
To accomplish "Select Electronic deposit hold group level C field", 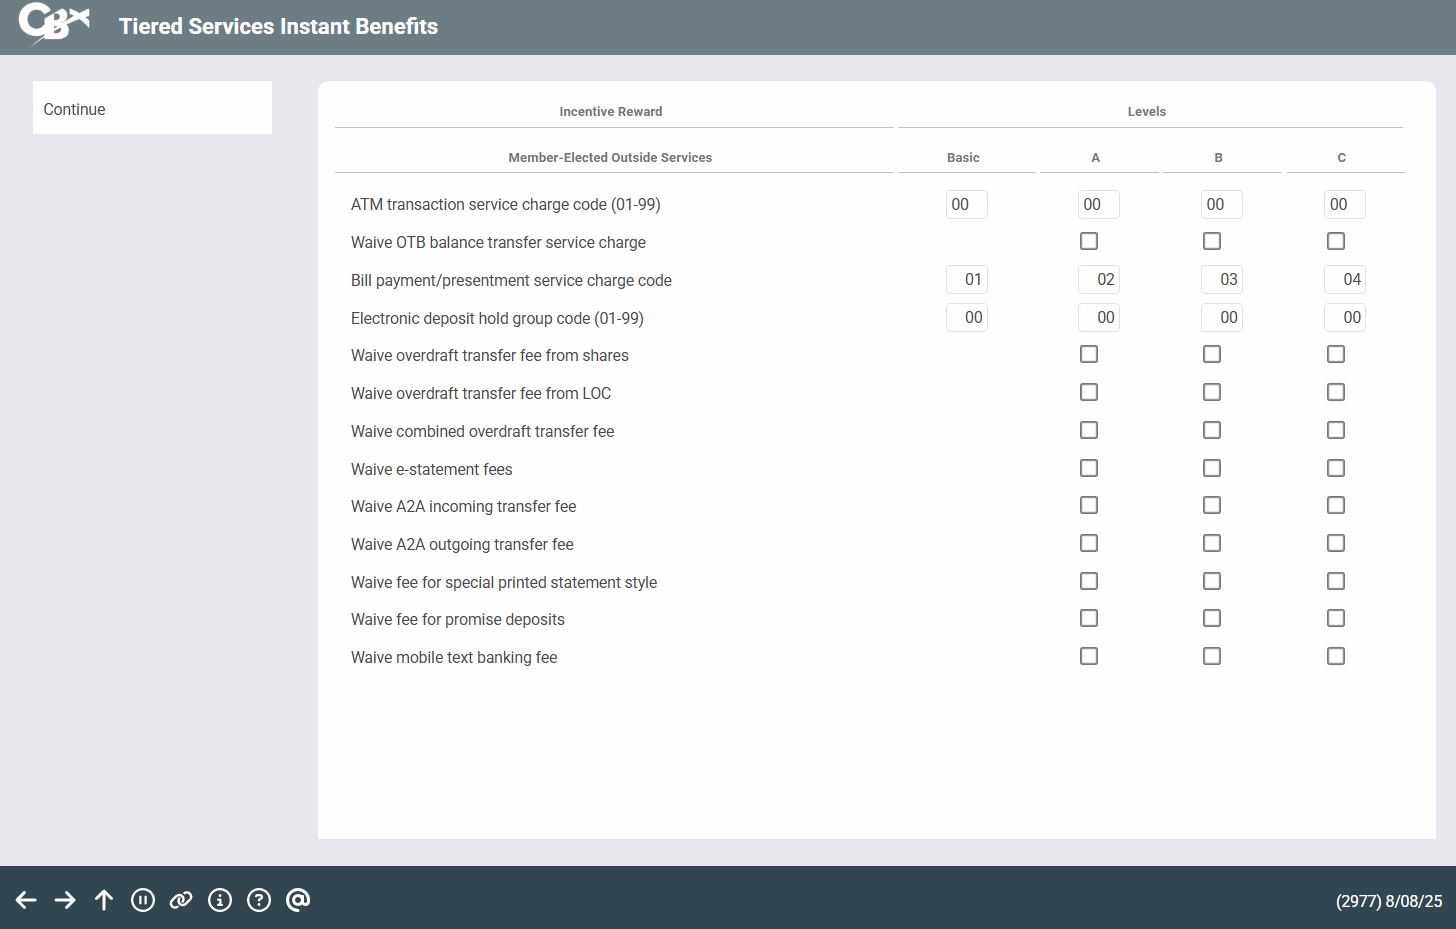I will (1344, 317).
